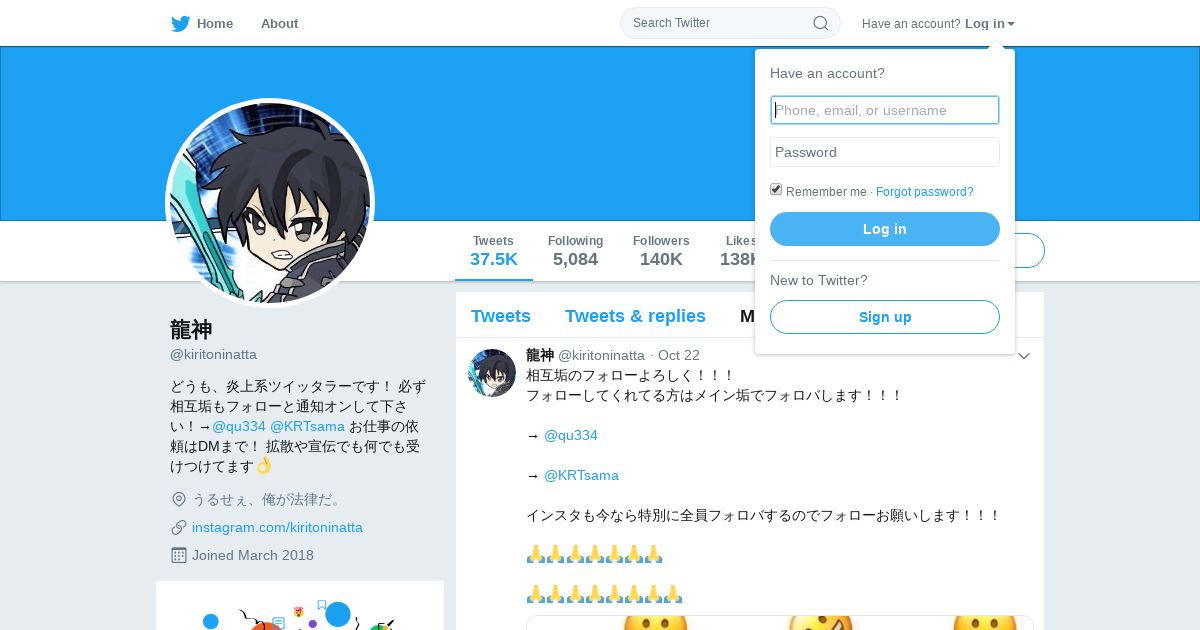Click the Twitter bird logo
Screen dimensions: 1200x630
click(180, 24)
